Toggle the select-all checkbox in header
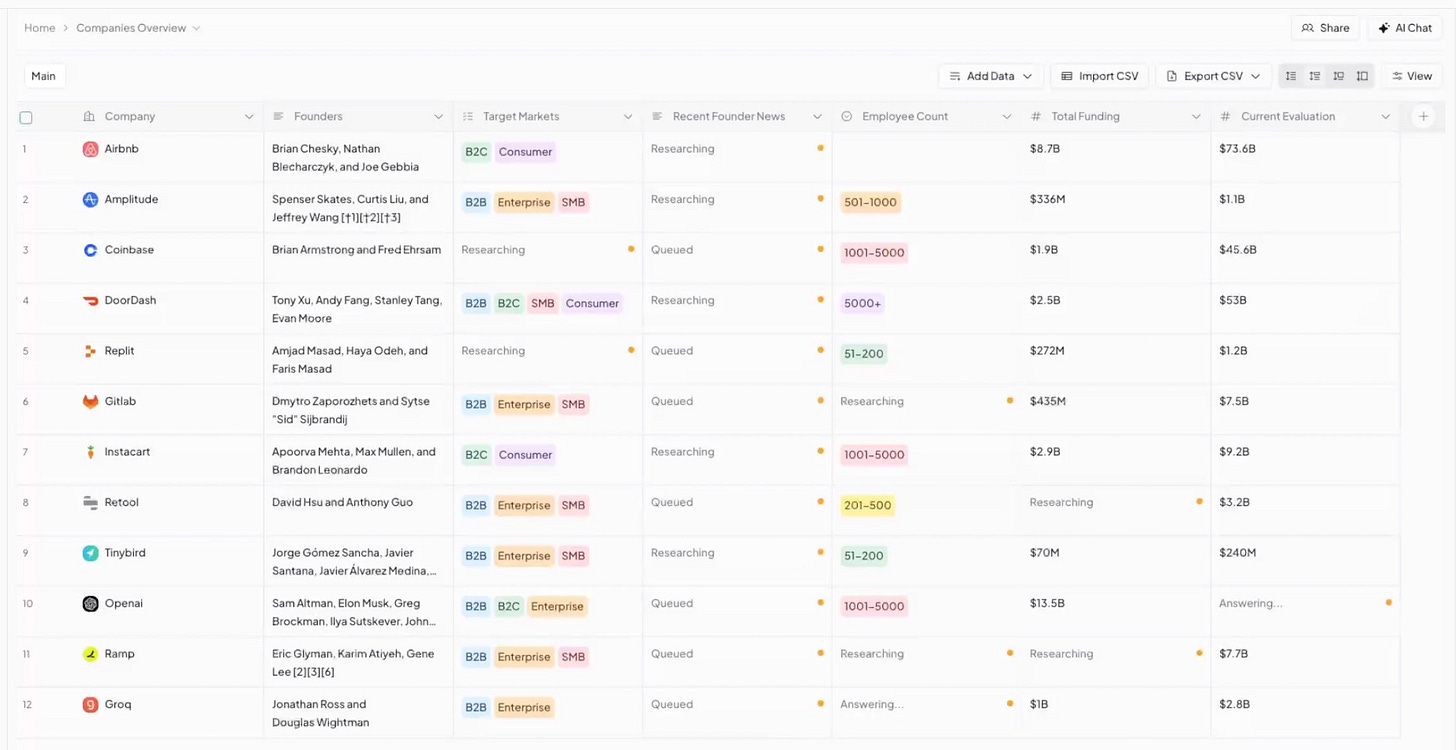Image resolution: width=1456 pixels, height=750 pixels. pos(26,118)
